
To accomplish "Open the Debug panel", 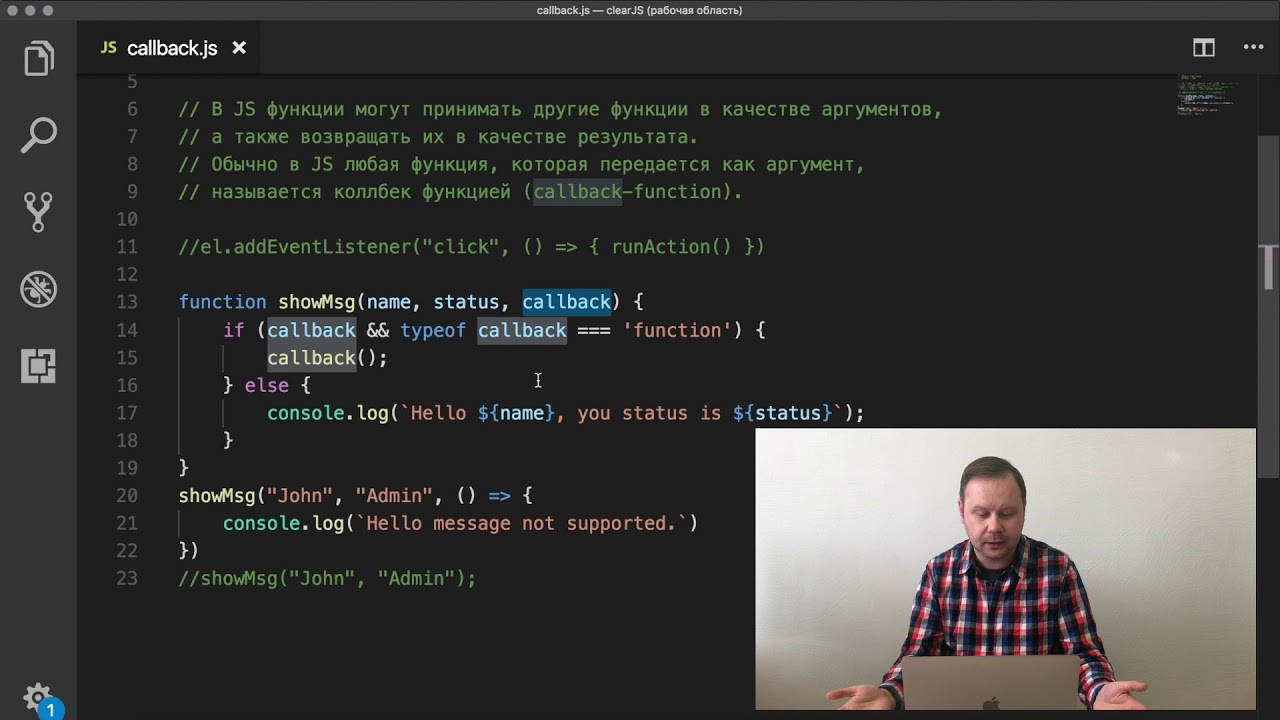I will 38,289.
